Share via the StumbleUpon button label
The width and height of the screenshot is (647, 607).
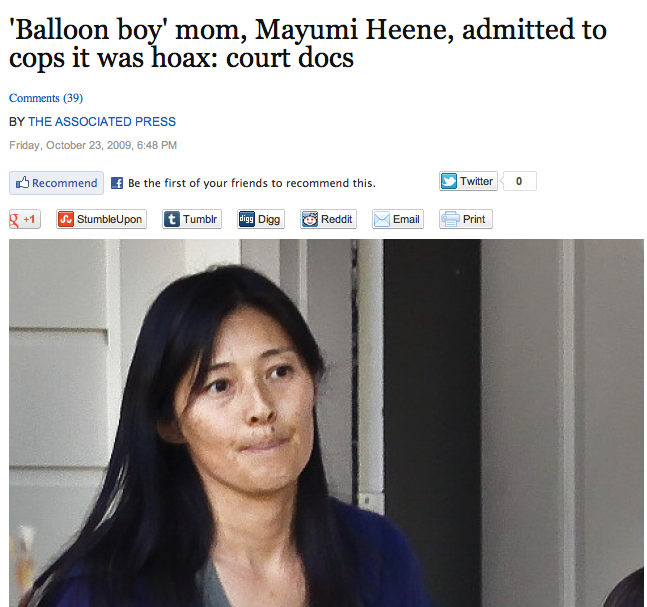[x=109, y=219]
